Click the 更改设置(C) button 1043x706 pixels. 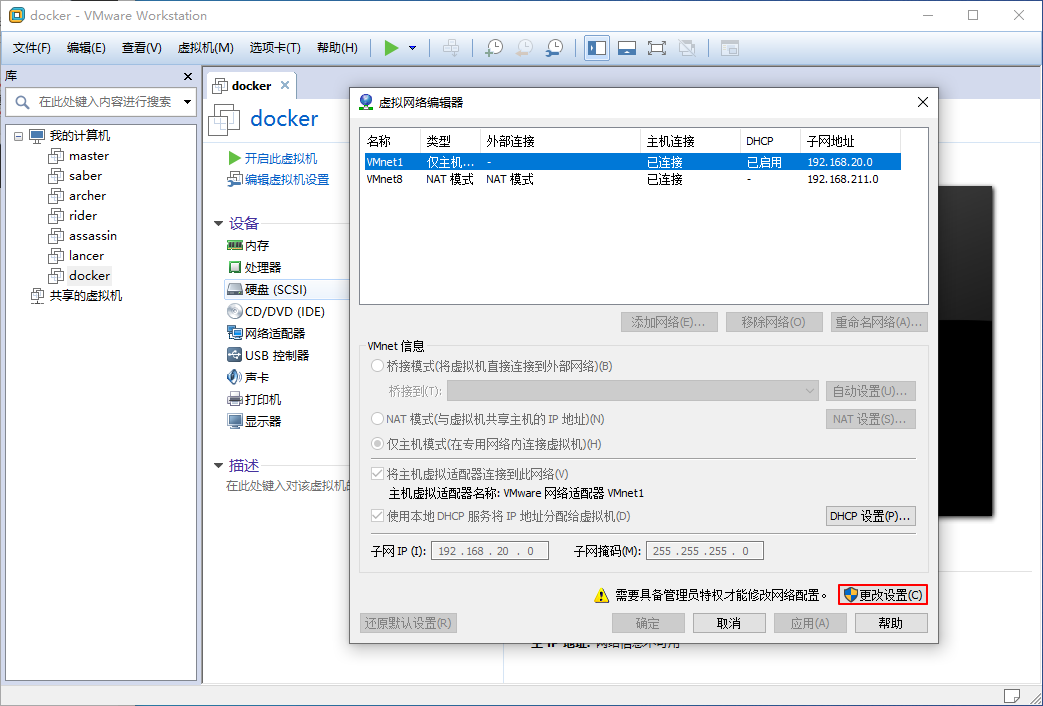point(882,594)
